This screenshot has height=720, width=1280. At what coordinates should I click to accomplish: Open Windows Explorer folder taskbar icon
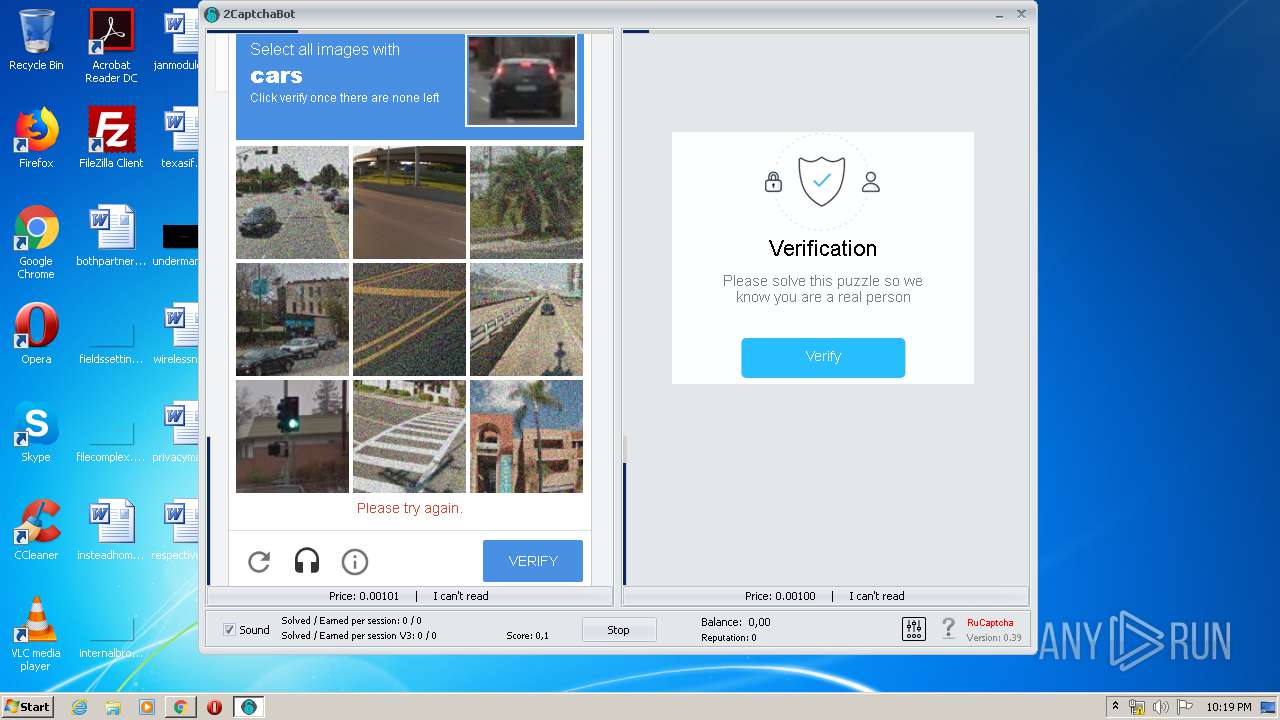pos(113,707)
